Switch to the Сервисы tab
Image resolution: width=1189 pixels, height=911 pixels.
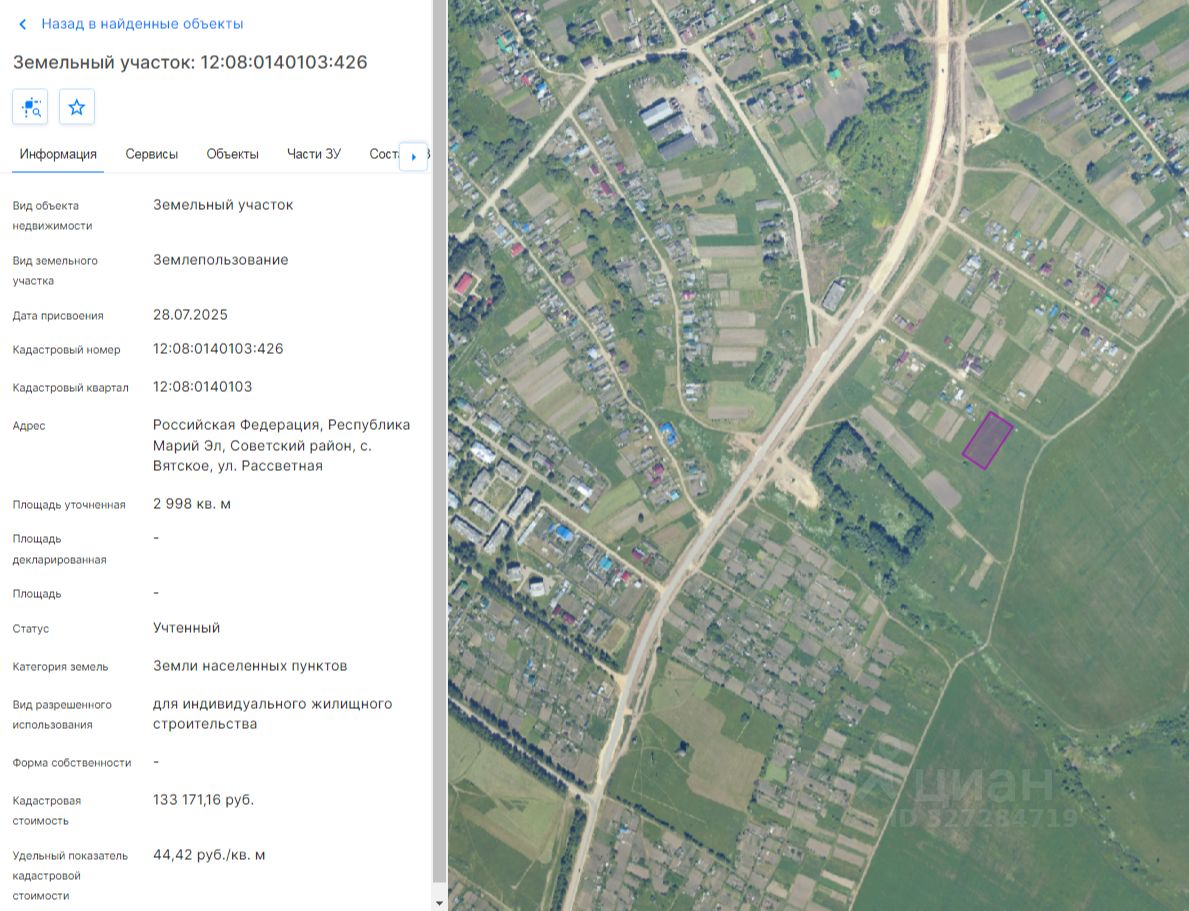152,154
